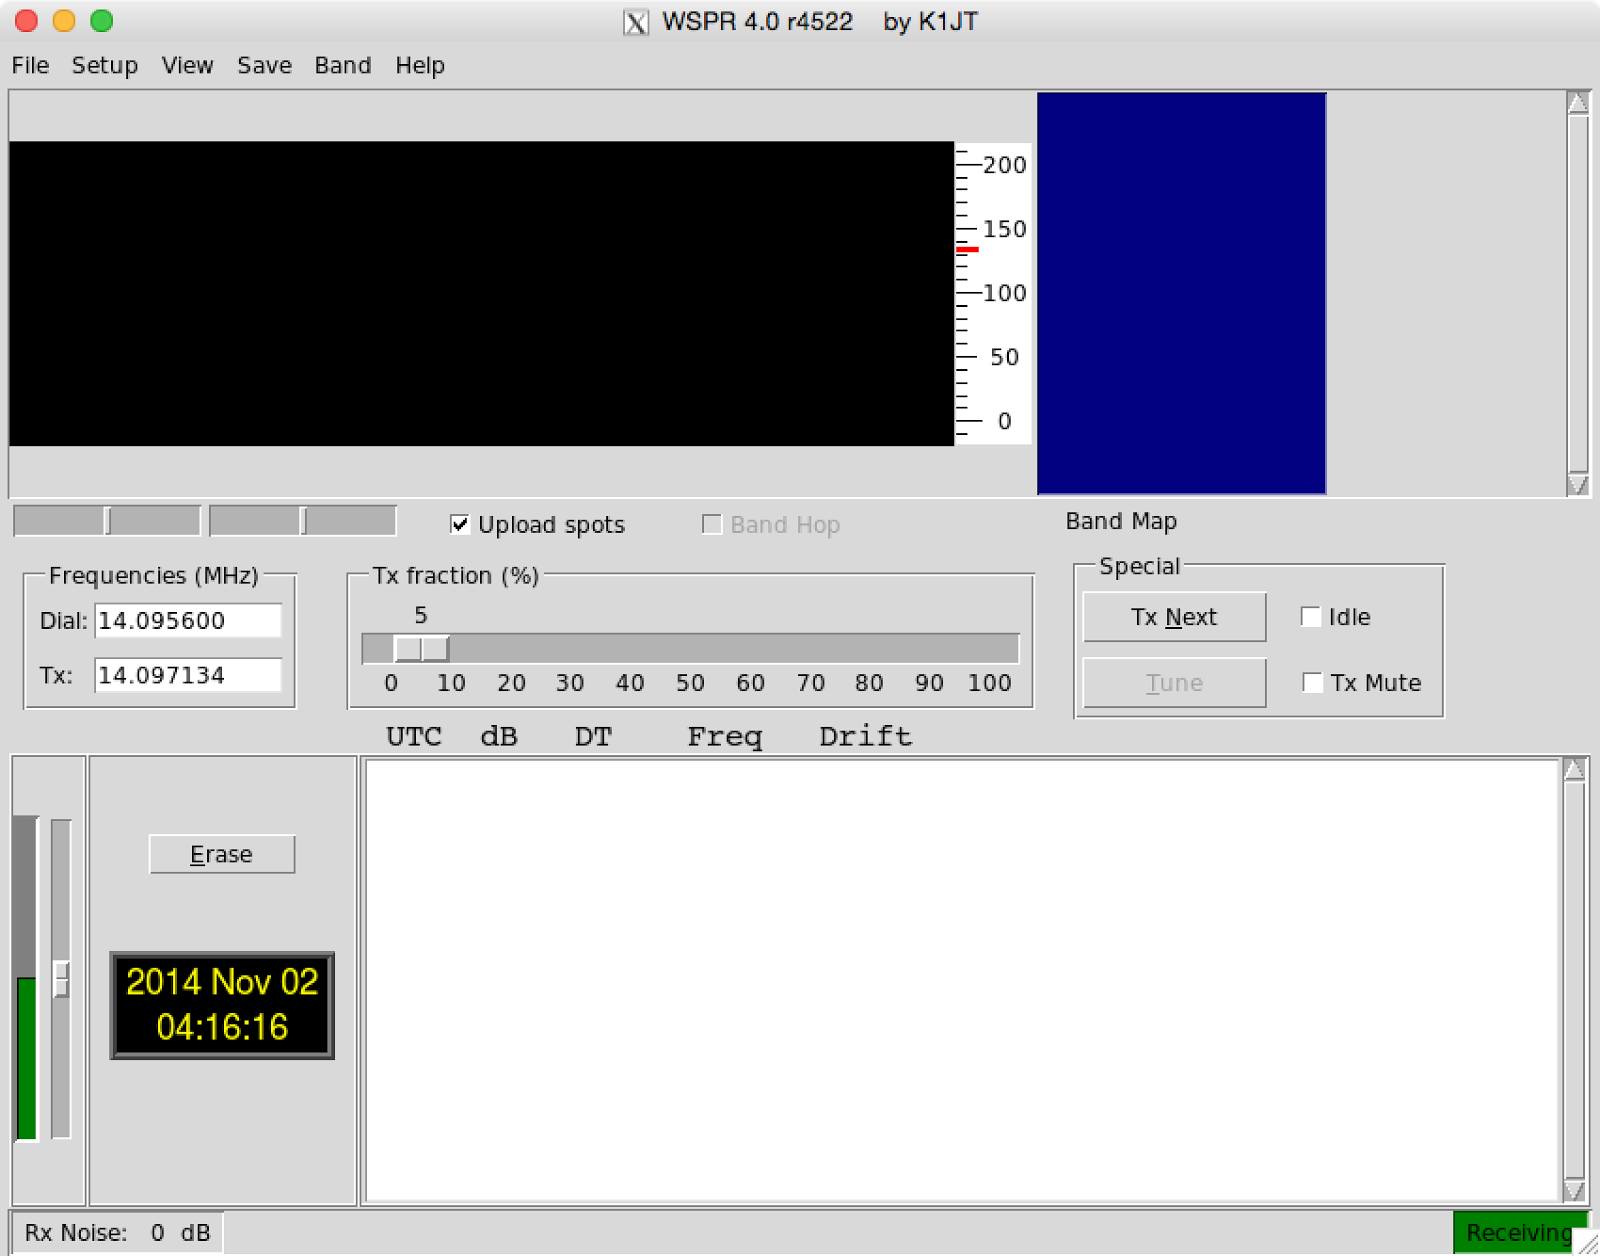The height and width of the screenshot is (1256, 1600).
Task: Click the 2014 Nov 02 clock display
Action: [222, 1005]
